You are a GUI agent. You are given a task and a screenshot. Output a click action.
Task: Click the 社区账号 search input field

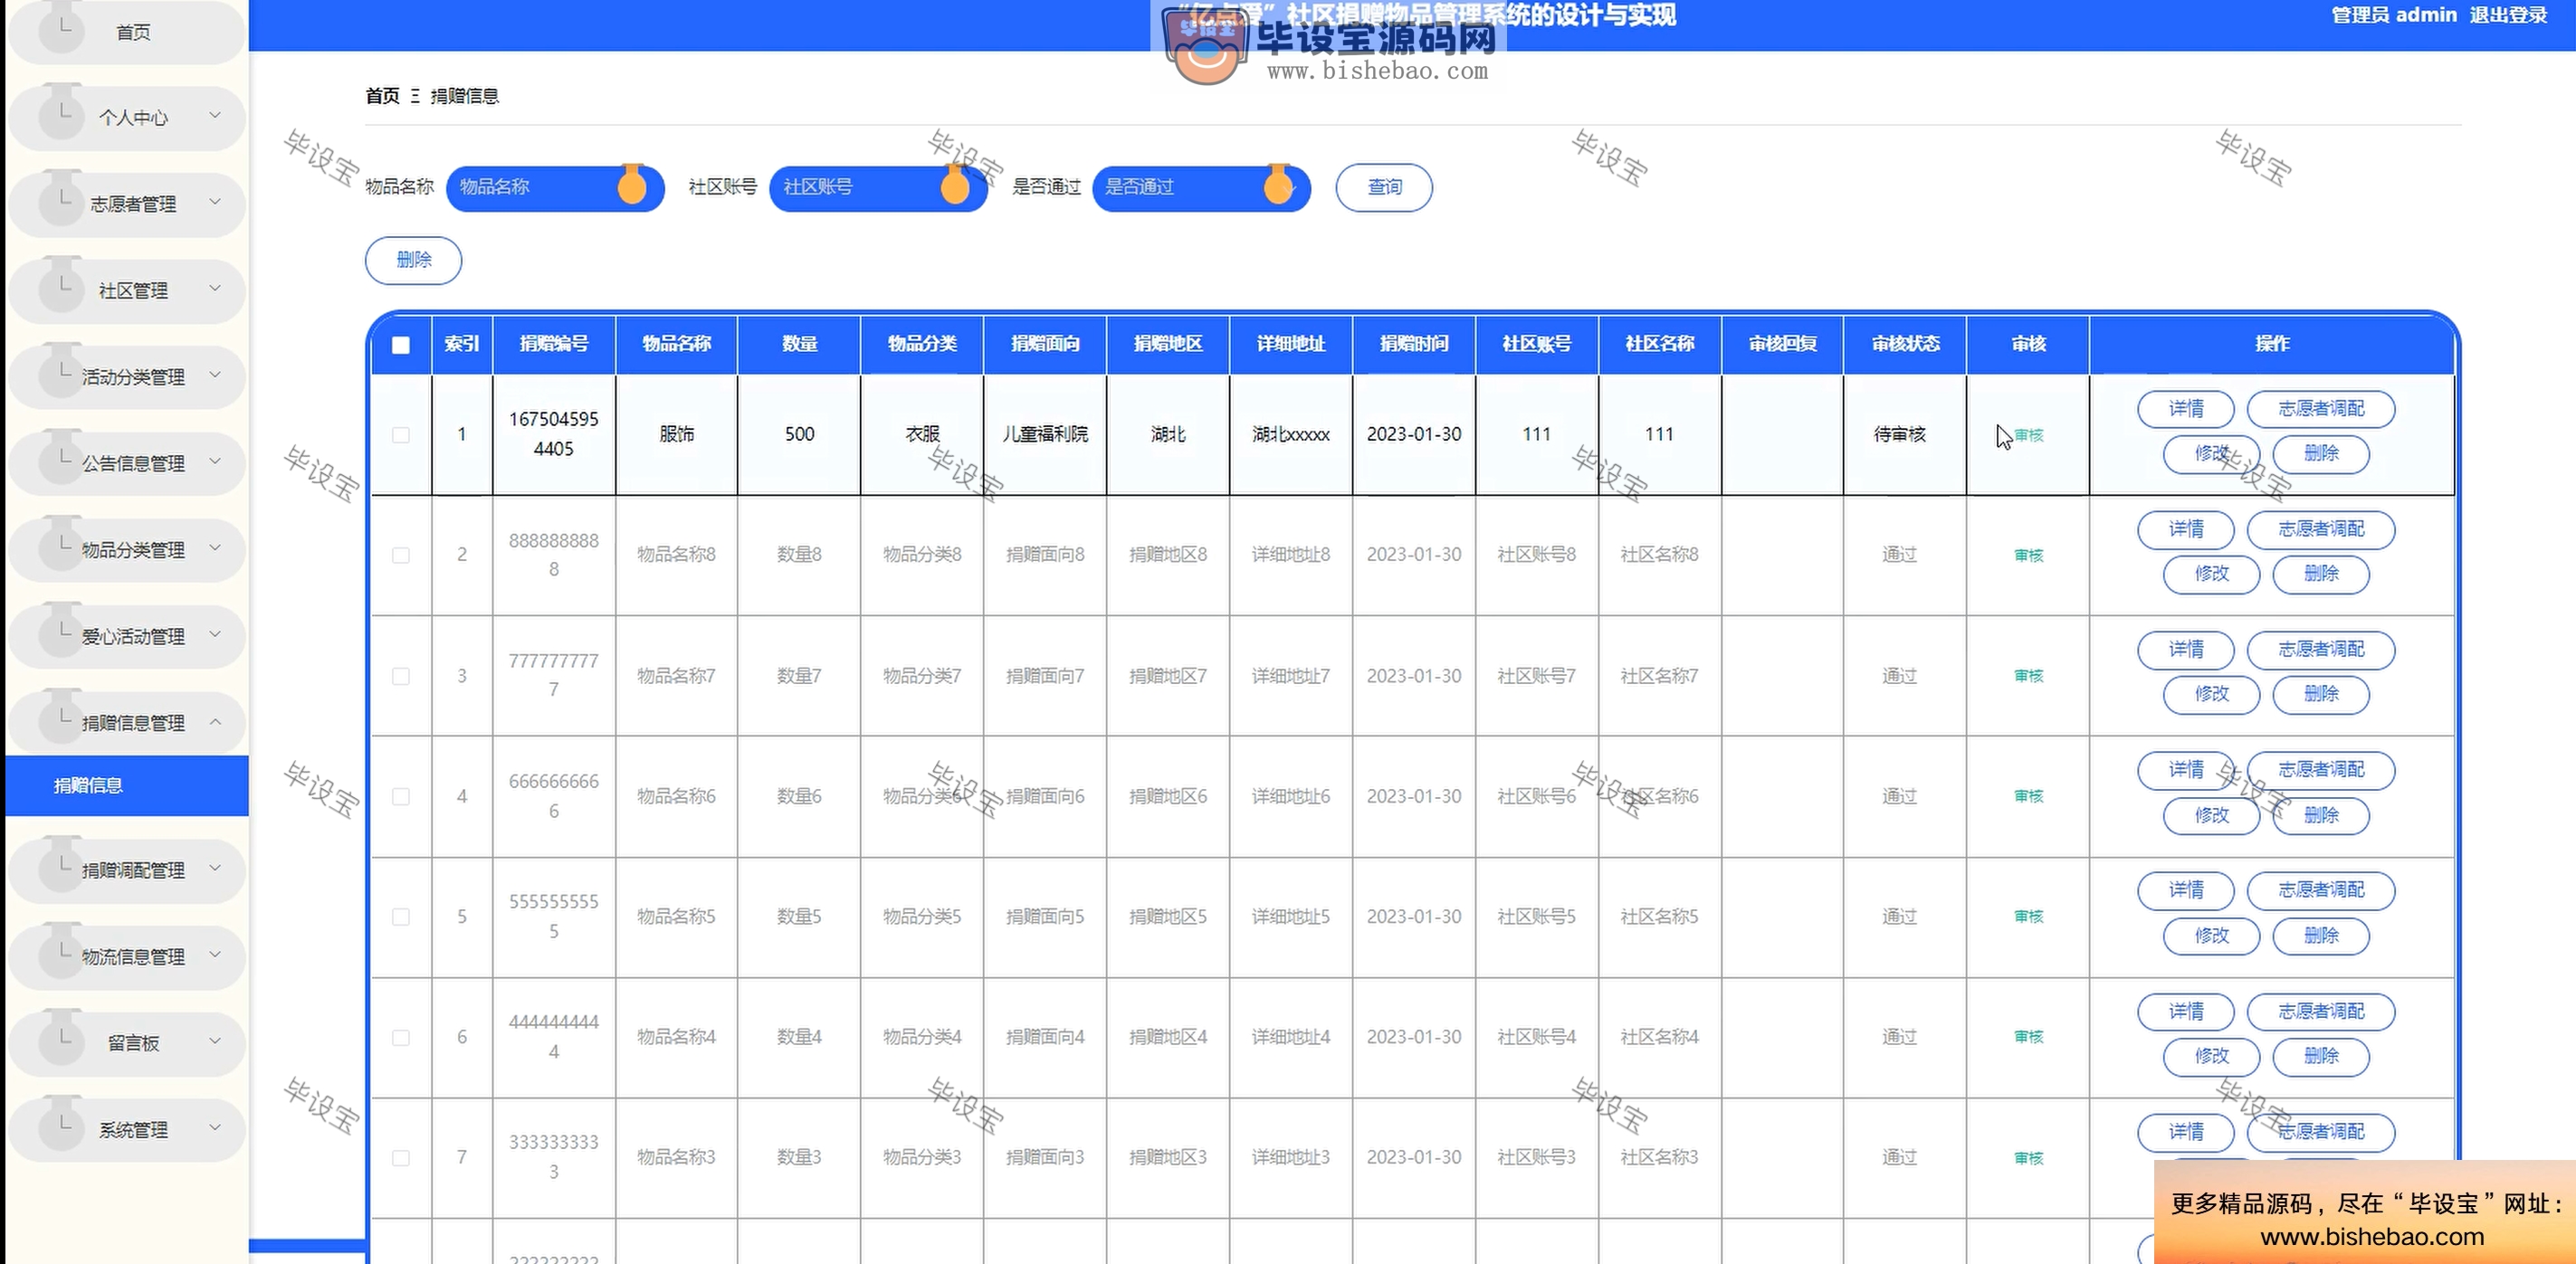click(878, 187)
